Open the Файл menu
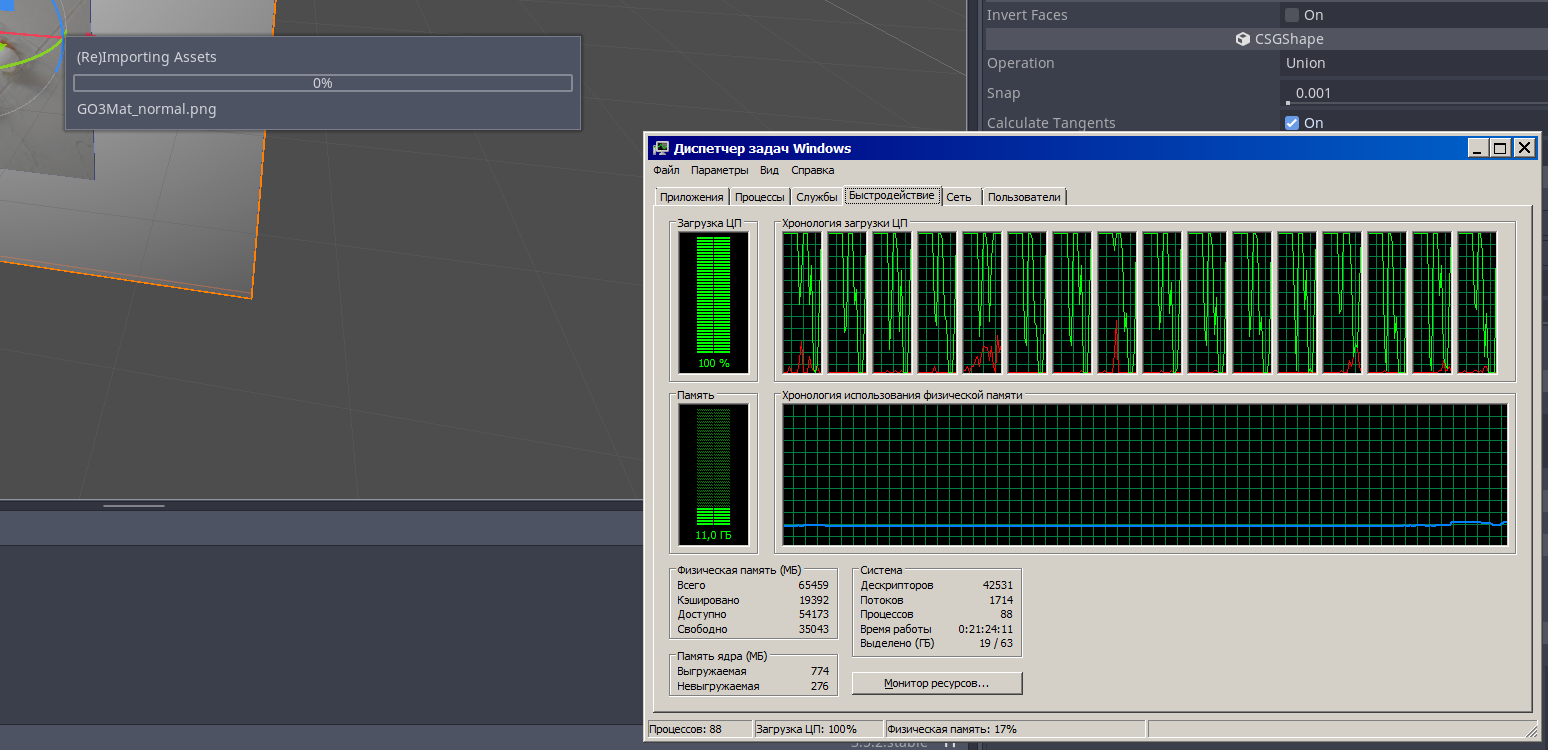This screenshot has height=750, width=1548. (x=666, y=170)
